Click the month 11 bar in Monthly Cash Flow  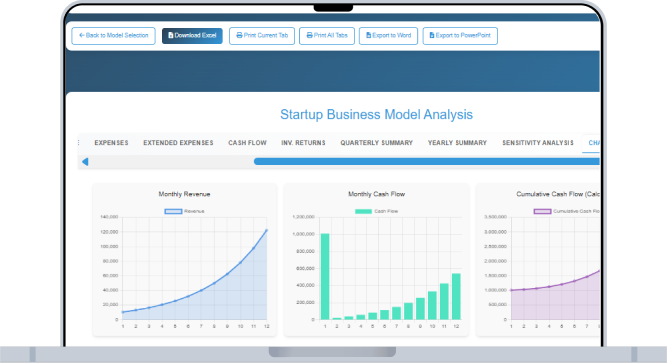point(444,302)
